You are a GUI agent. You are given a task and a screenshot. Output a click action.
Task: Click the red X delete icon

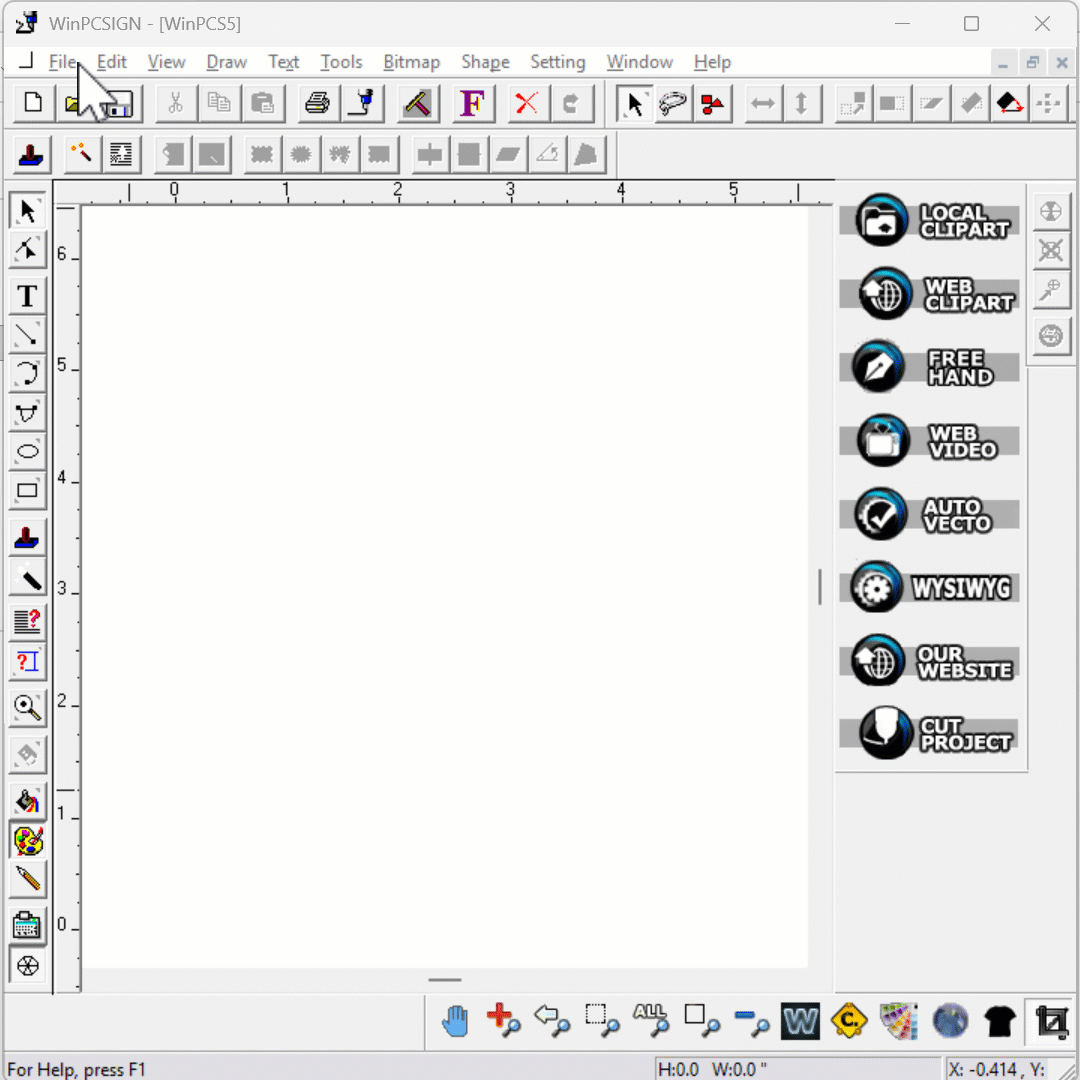(527, 103)
